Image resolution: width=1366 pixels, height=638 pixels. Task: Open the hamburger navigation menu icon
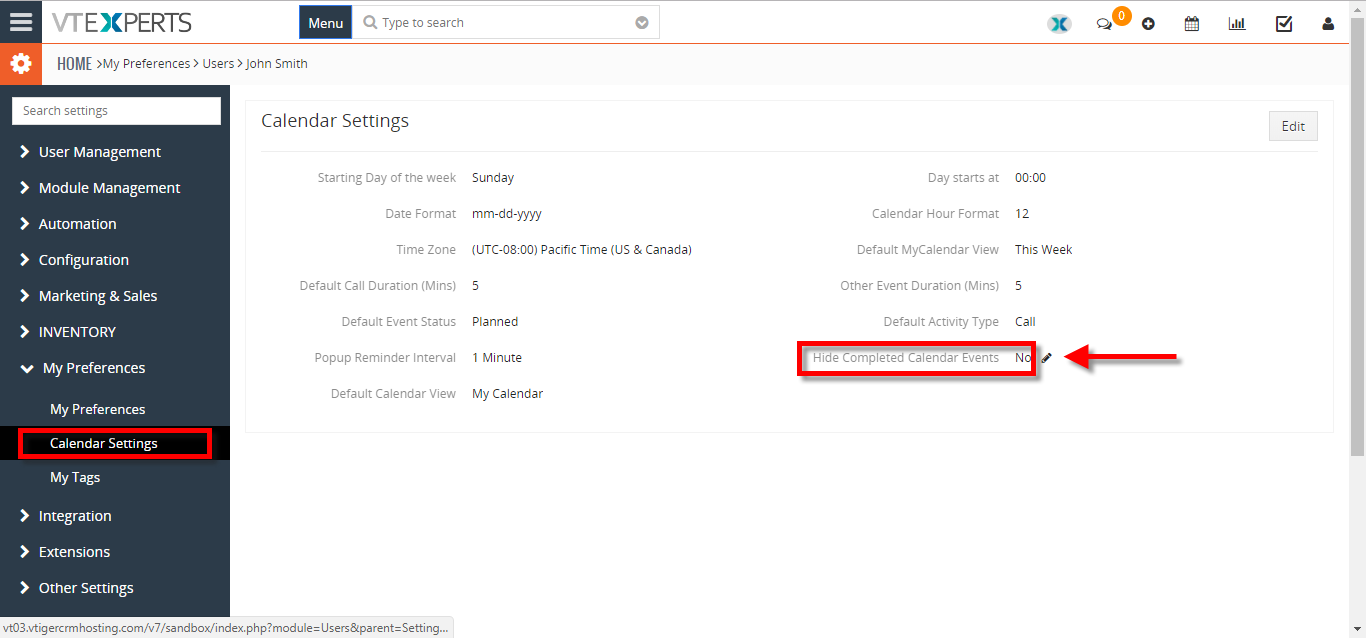point(20,22)
